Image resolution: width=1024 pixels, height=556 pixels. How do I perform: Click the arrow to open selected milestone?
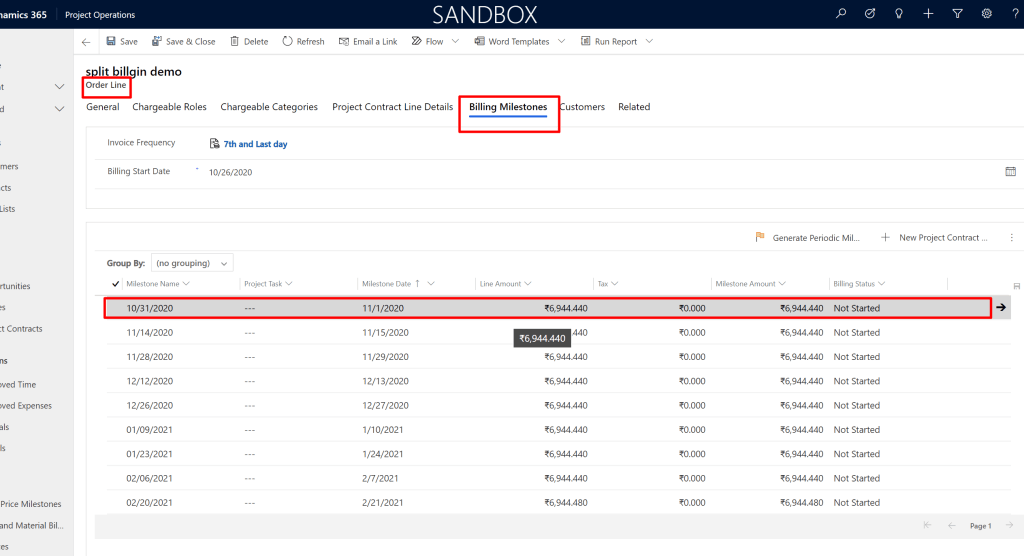[1001, 308]
